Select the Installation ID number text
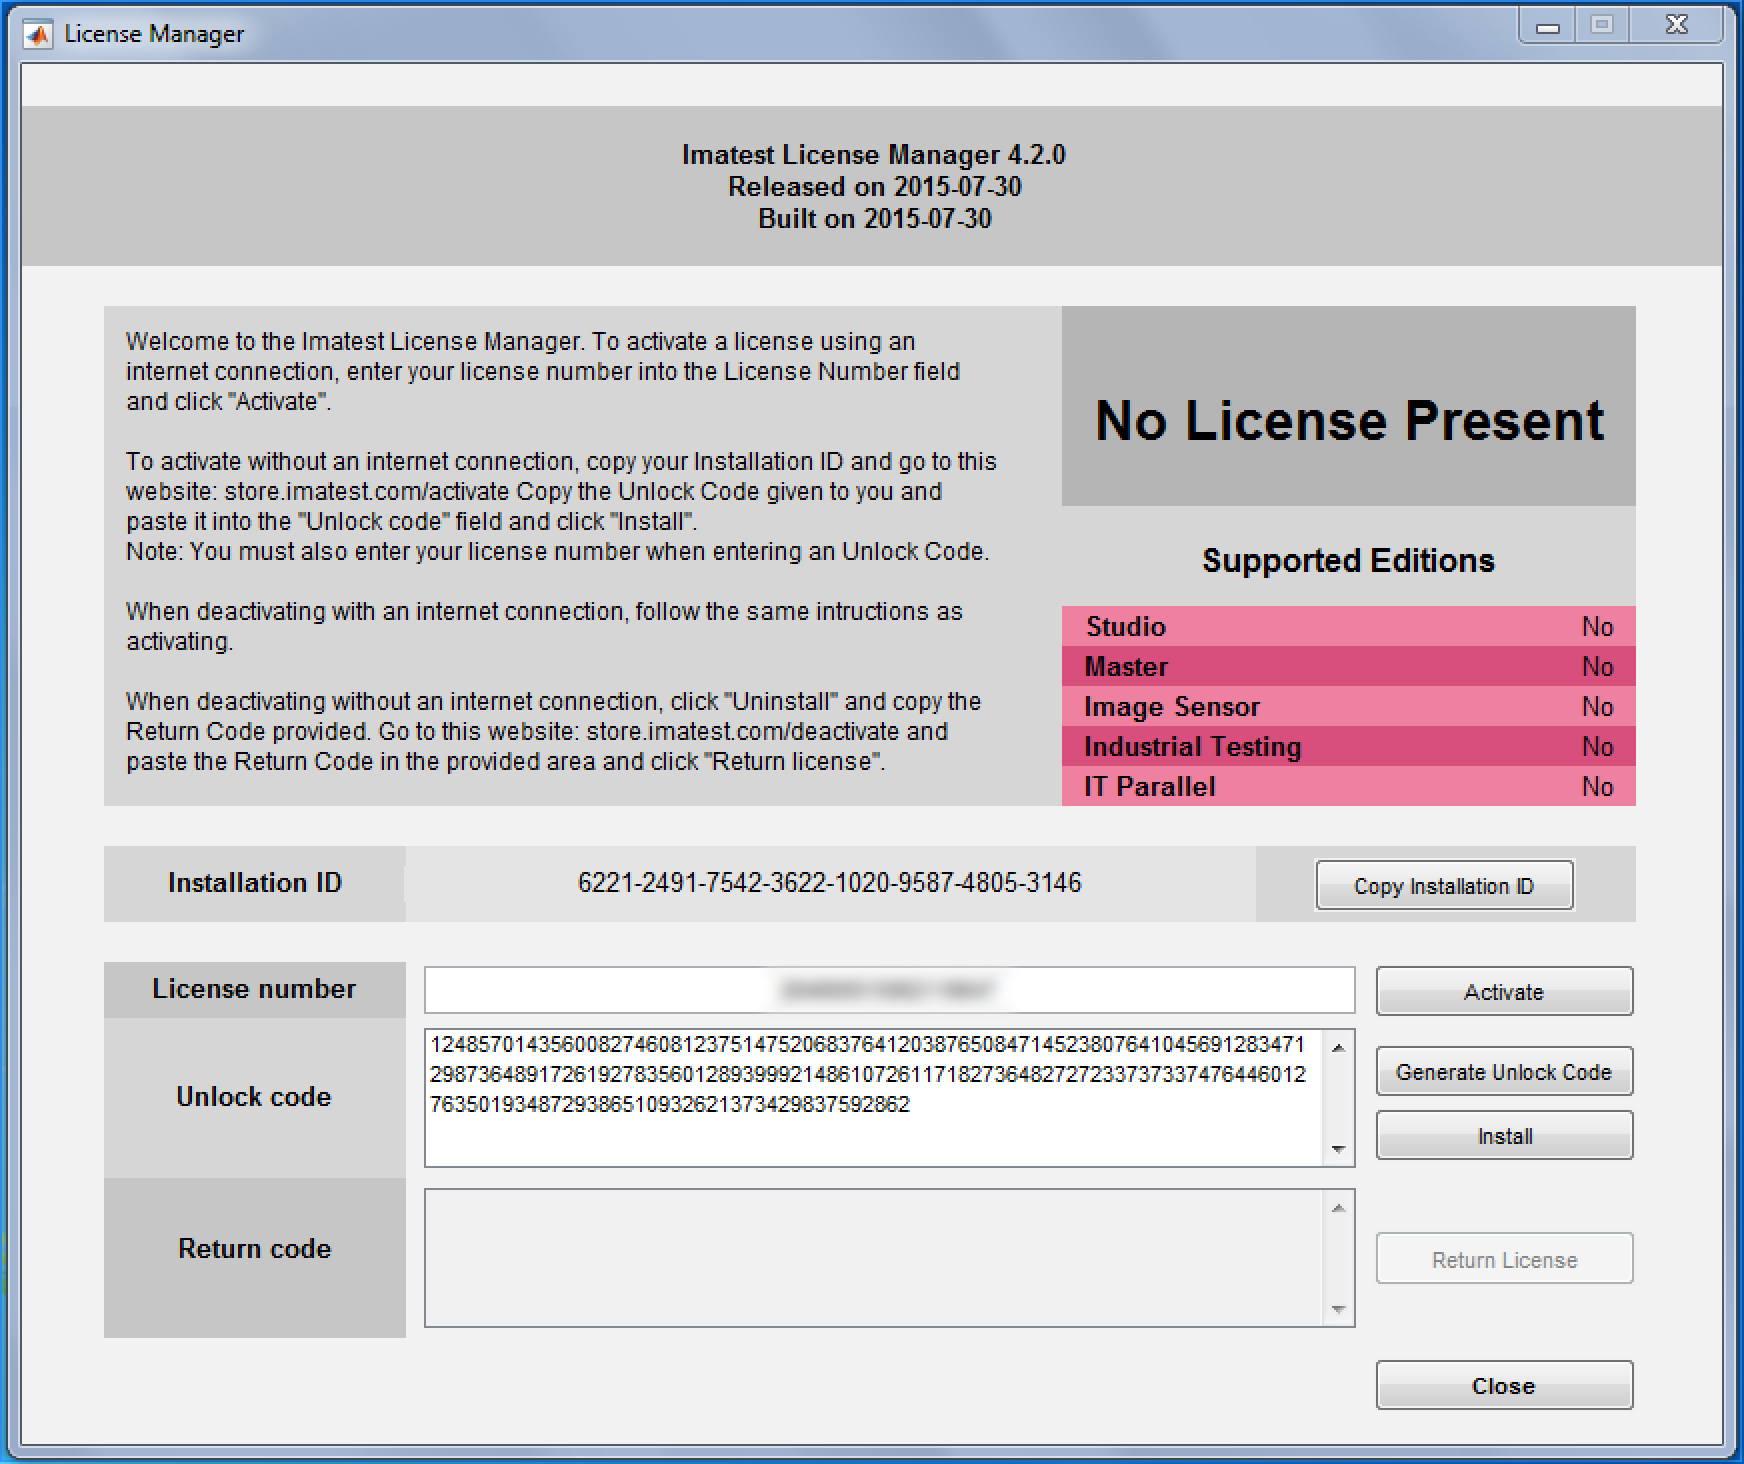Viewport: 1744px width, 1464px height. point(829,883)
